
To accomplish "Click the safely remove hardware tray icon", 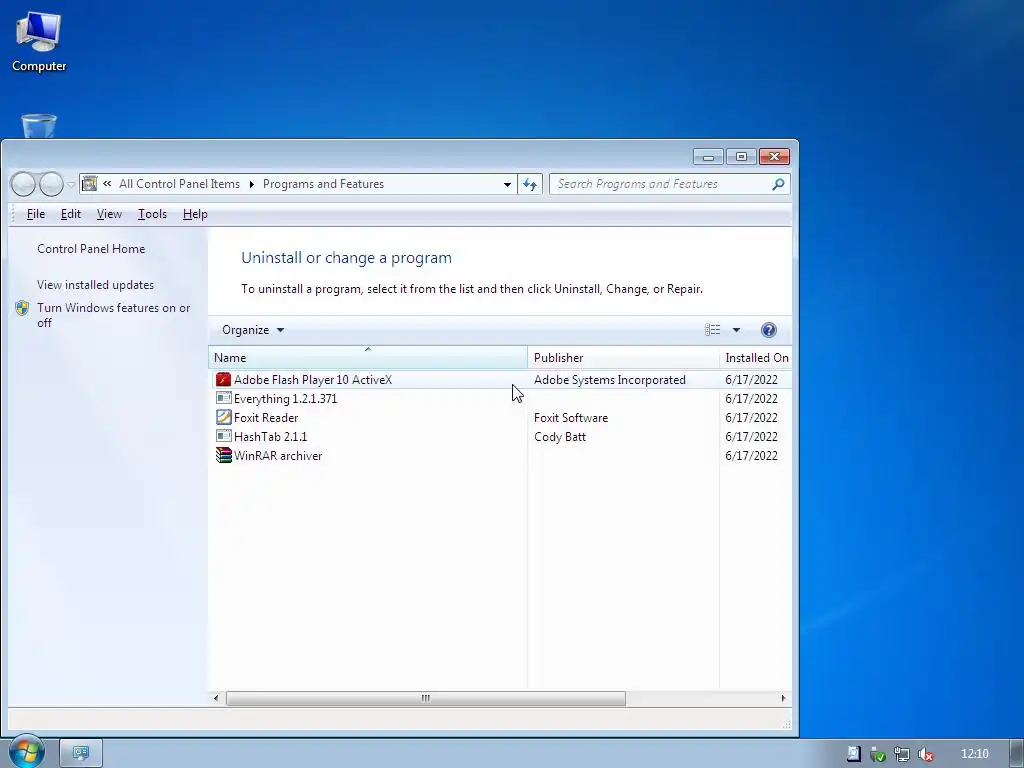I will pos(878,754).
